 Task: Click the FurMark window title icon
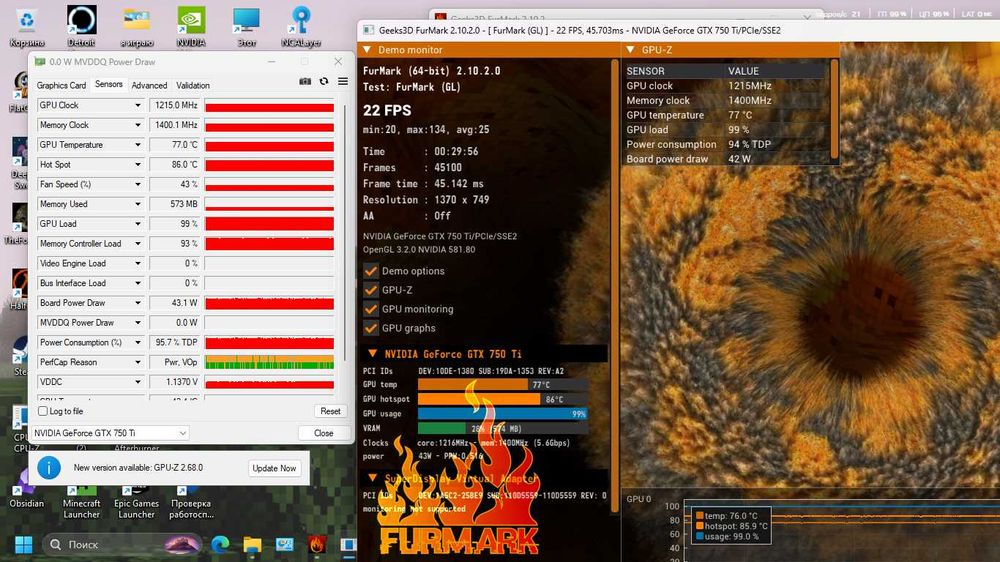tap(369, 30)
